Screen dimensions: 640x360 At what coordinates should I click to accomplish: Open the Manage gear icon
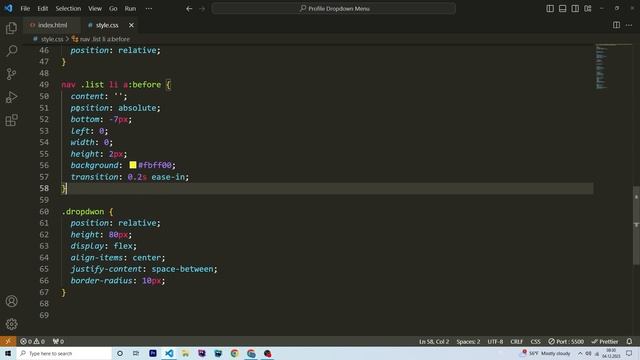pyautogui.click(x=11, y=324)
